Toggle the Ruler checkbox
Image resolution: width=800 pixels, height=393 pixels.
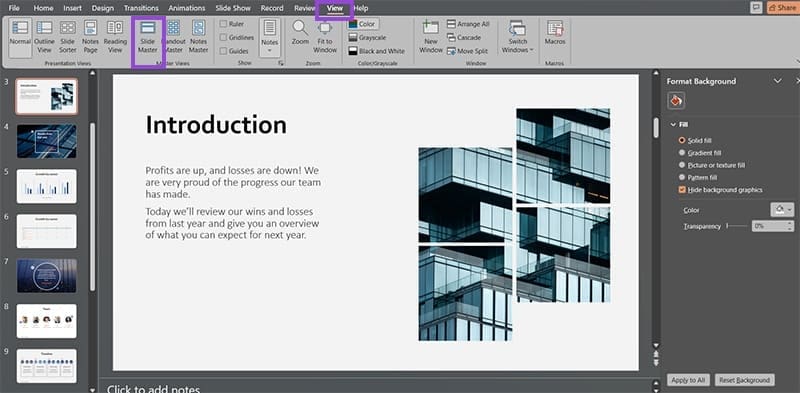pyautogui.click(x=223, y=24)
